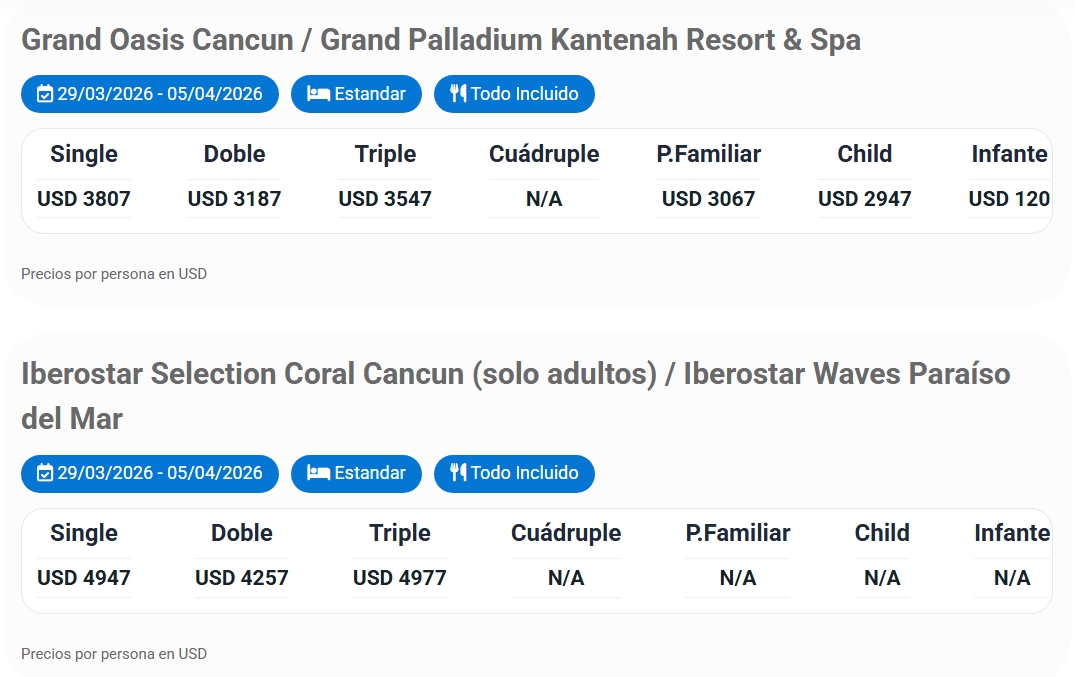Click Iberostar Single price USD 4947

(84, 578)
